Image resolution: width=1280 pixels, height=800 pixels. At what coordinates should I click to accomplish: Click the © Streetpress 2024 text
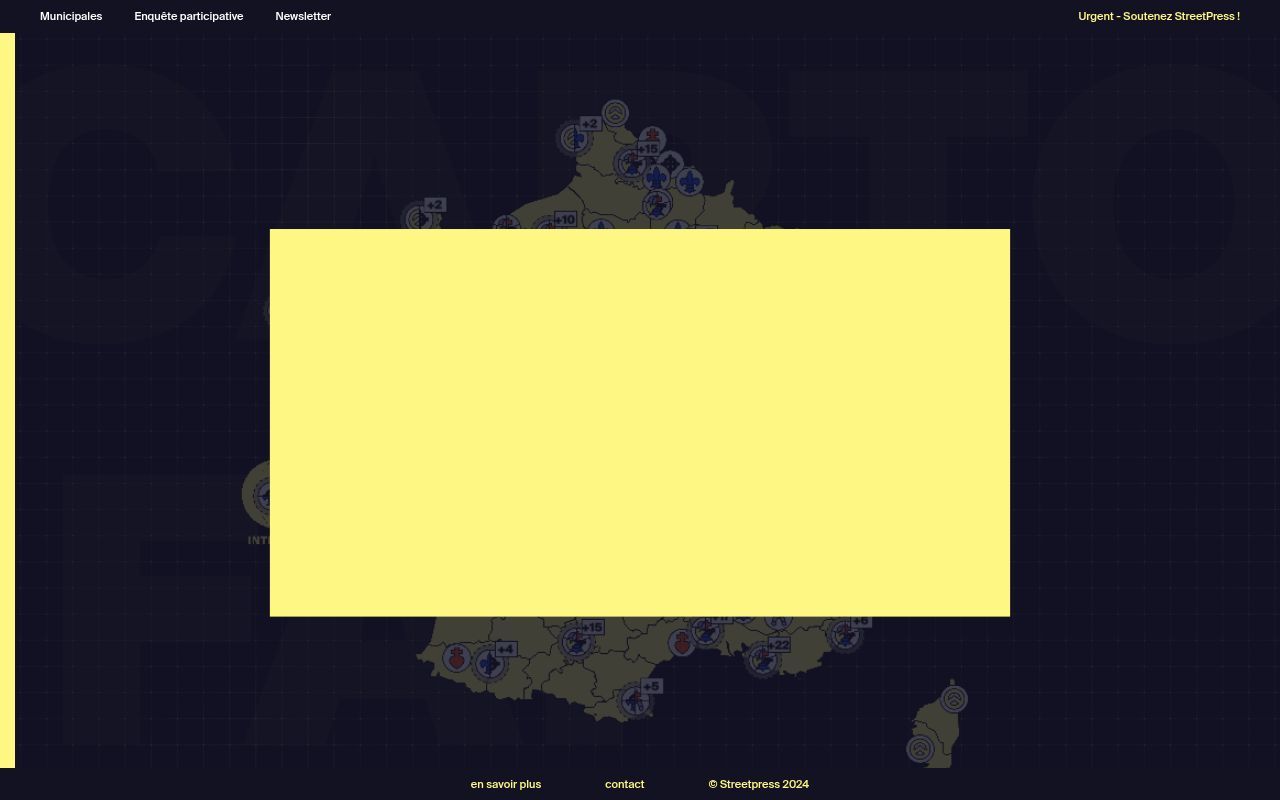tap(759, 784)
